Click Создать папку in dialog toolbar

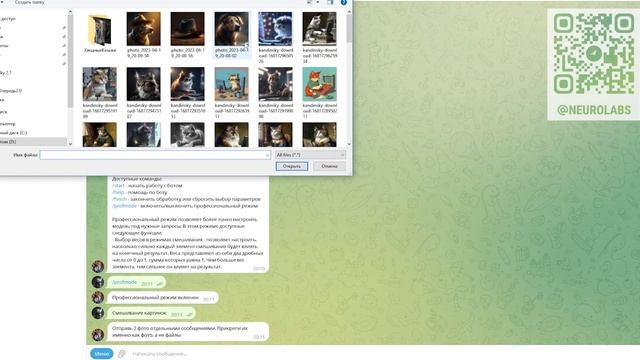click(29, 2)
